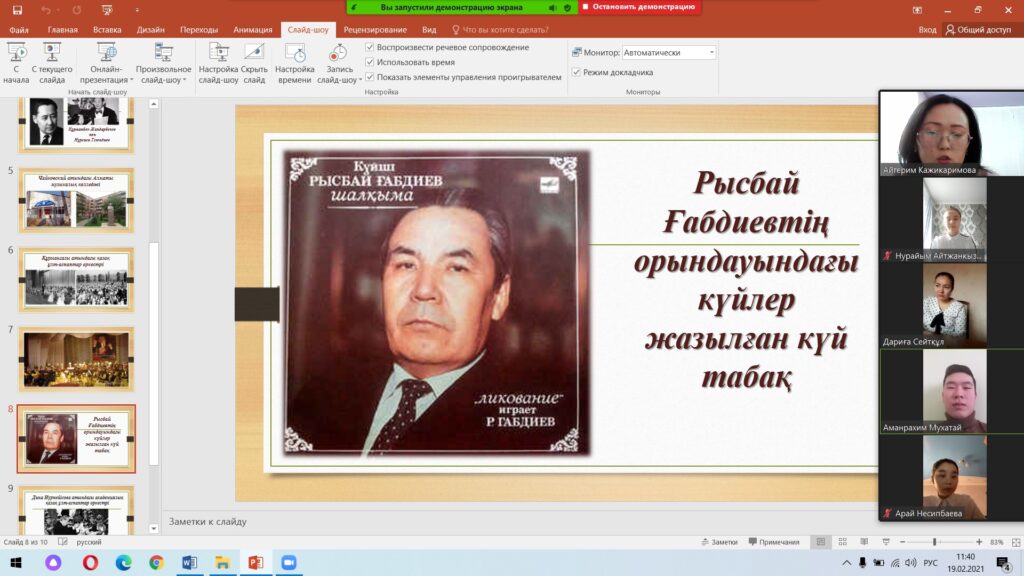
Task: Toggle Показать элементы управления проигрывателем checkbox
Action: point(370,77)
